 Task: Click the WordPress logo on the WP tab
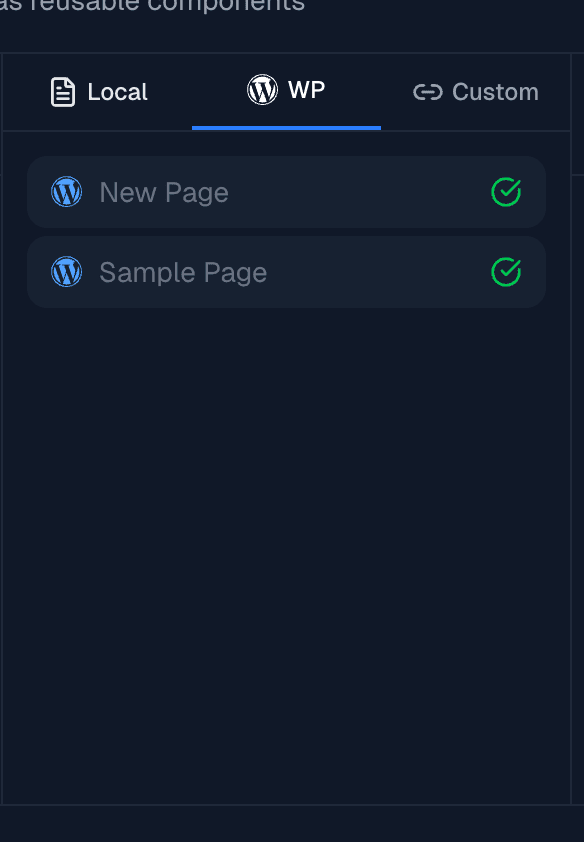(261, 89)
